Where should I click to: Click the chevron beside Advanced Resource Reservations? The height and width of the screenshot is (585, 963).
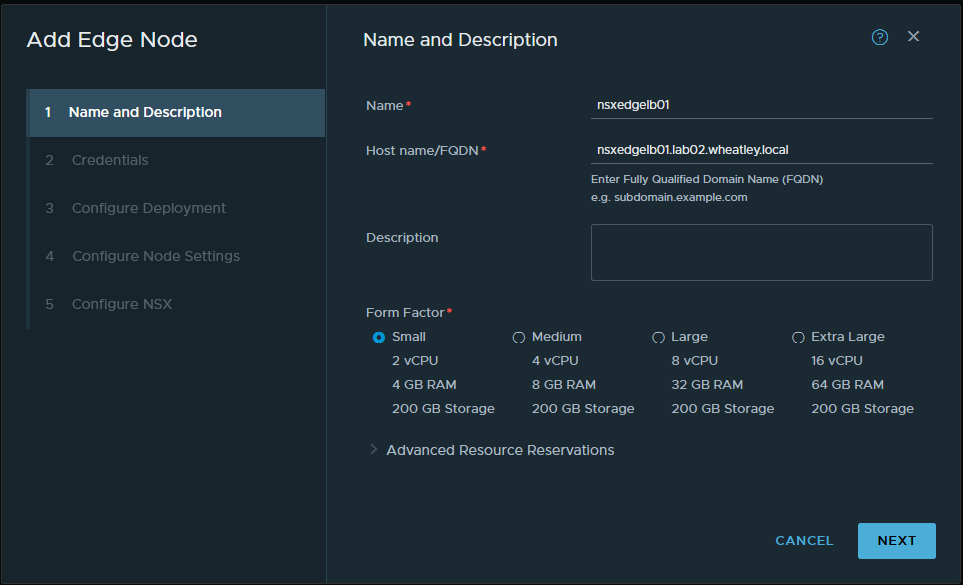tap(374, 450)
